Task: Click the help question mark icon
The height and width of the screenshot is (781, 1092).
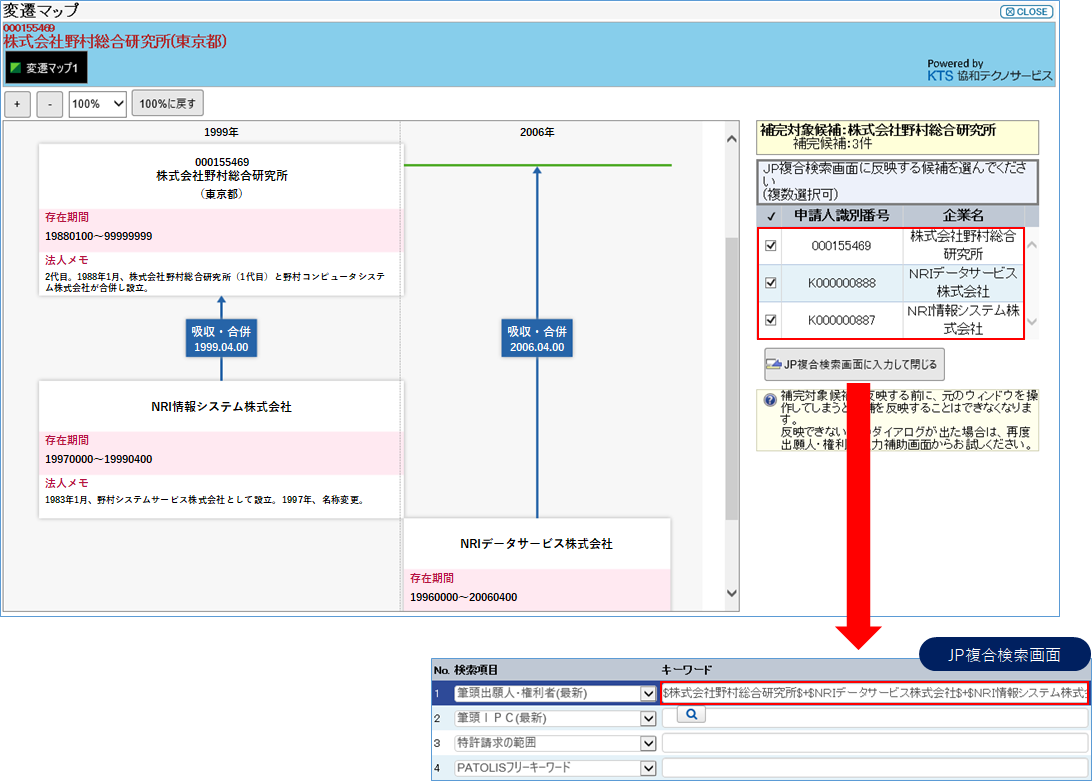Action: (x=770, y=400)
